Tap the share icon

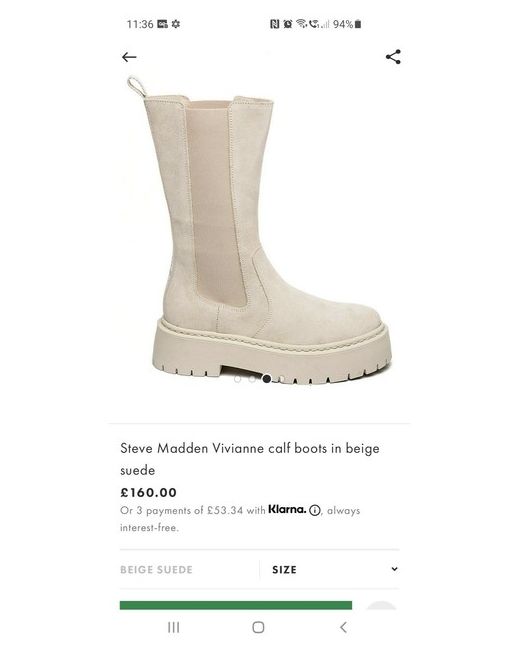click(x=393, y=57)
